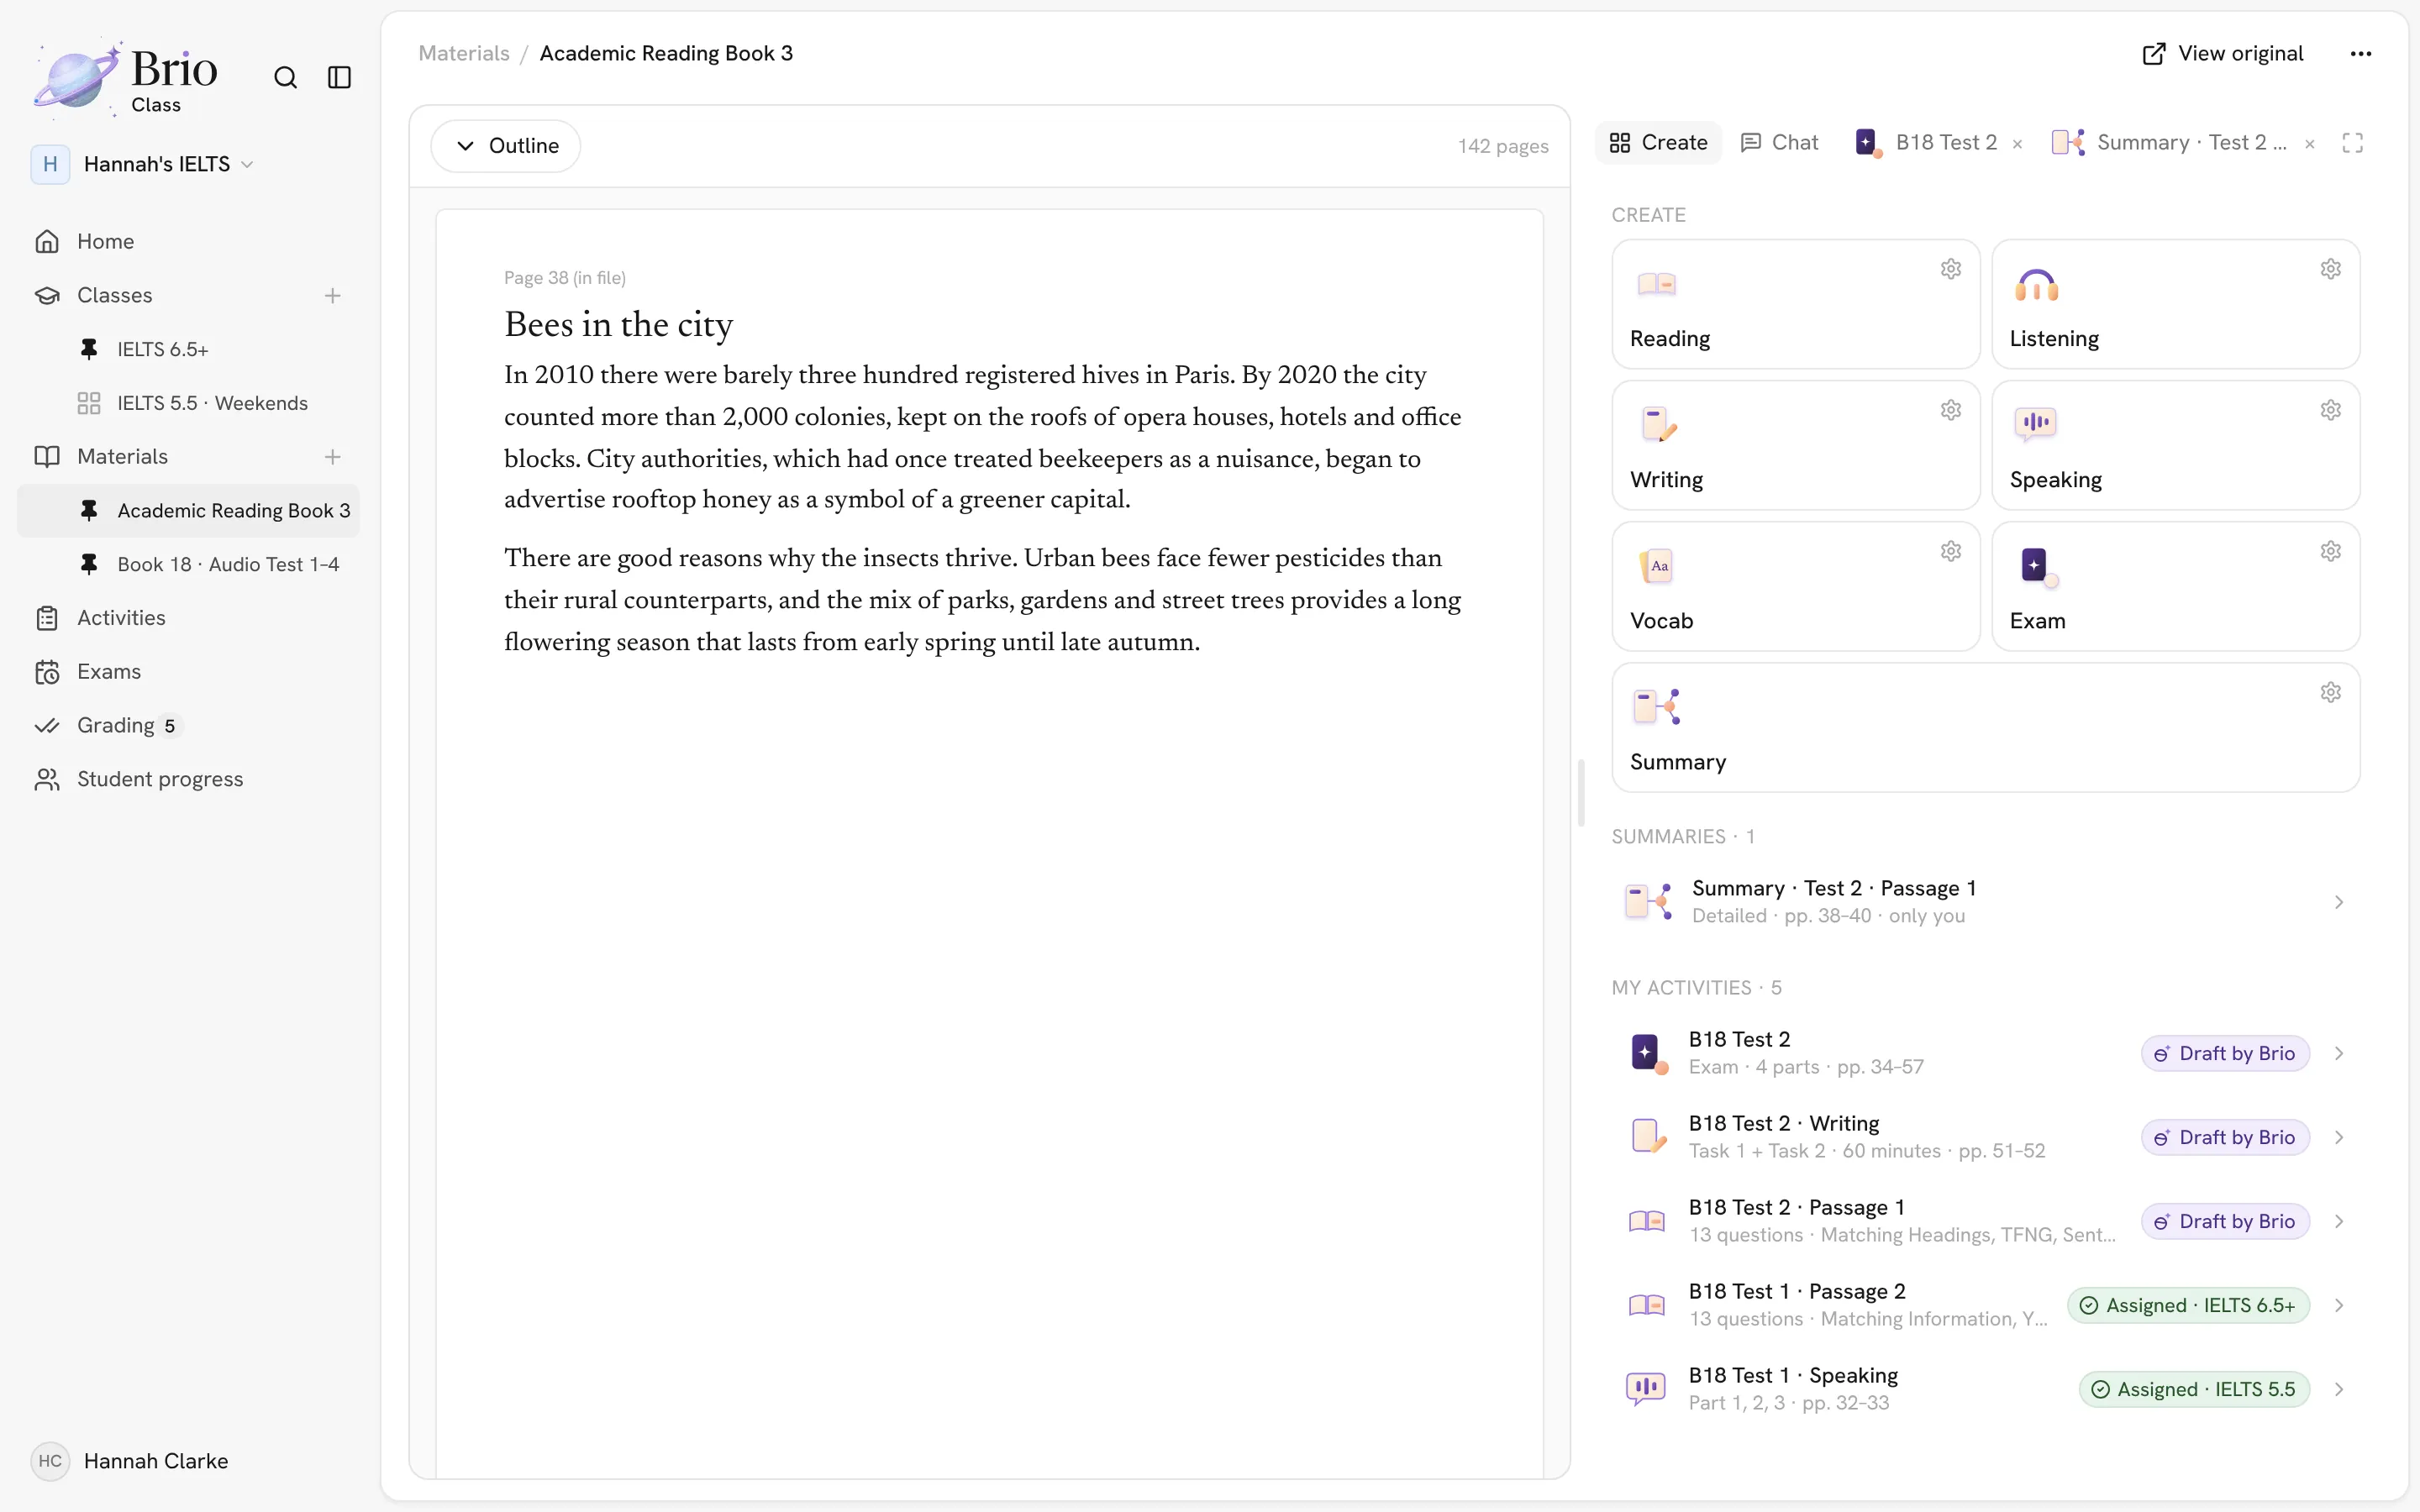This screenshot has width=2420, height=1512.
Task: Open Vocab card settings gear
Action: click(x=1951, y=551)
